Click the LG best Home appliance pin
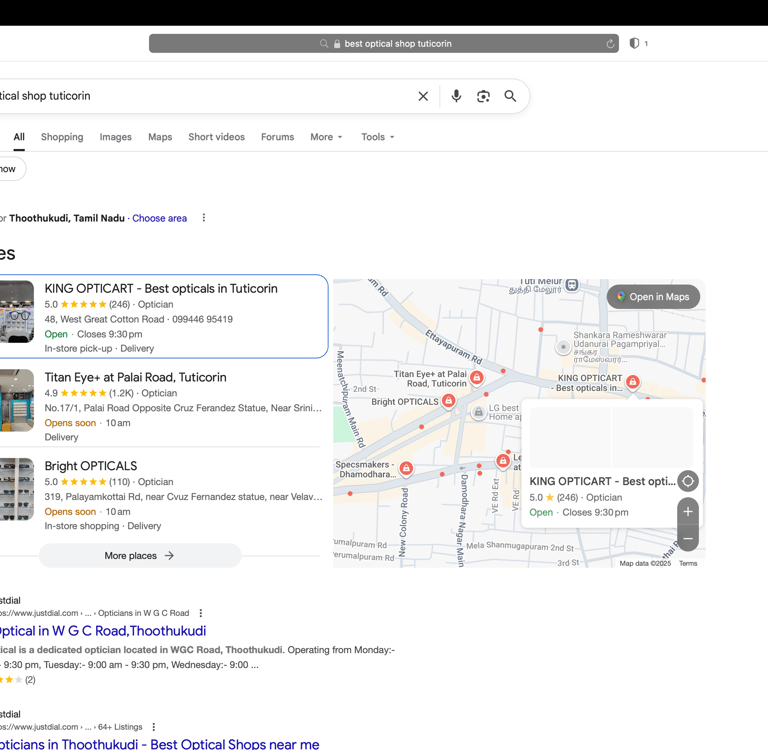 pyautogui.click(x=479, y=412)
